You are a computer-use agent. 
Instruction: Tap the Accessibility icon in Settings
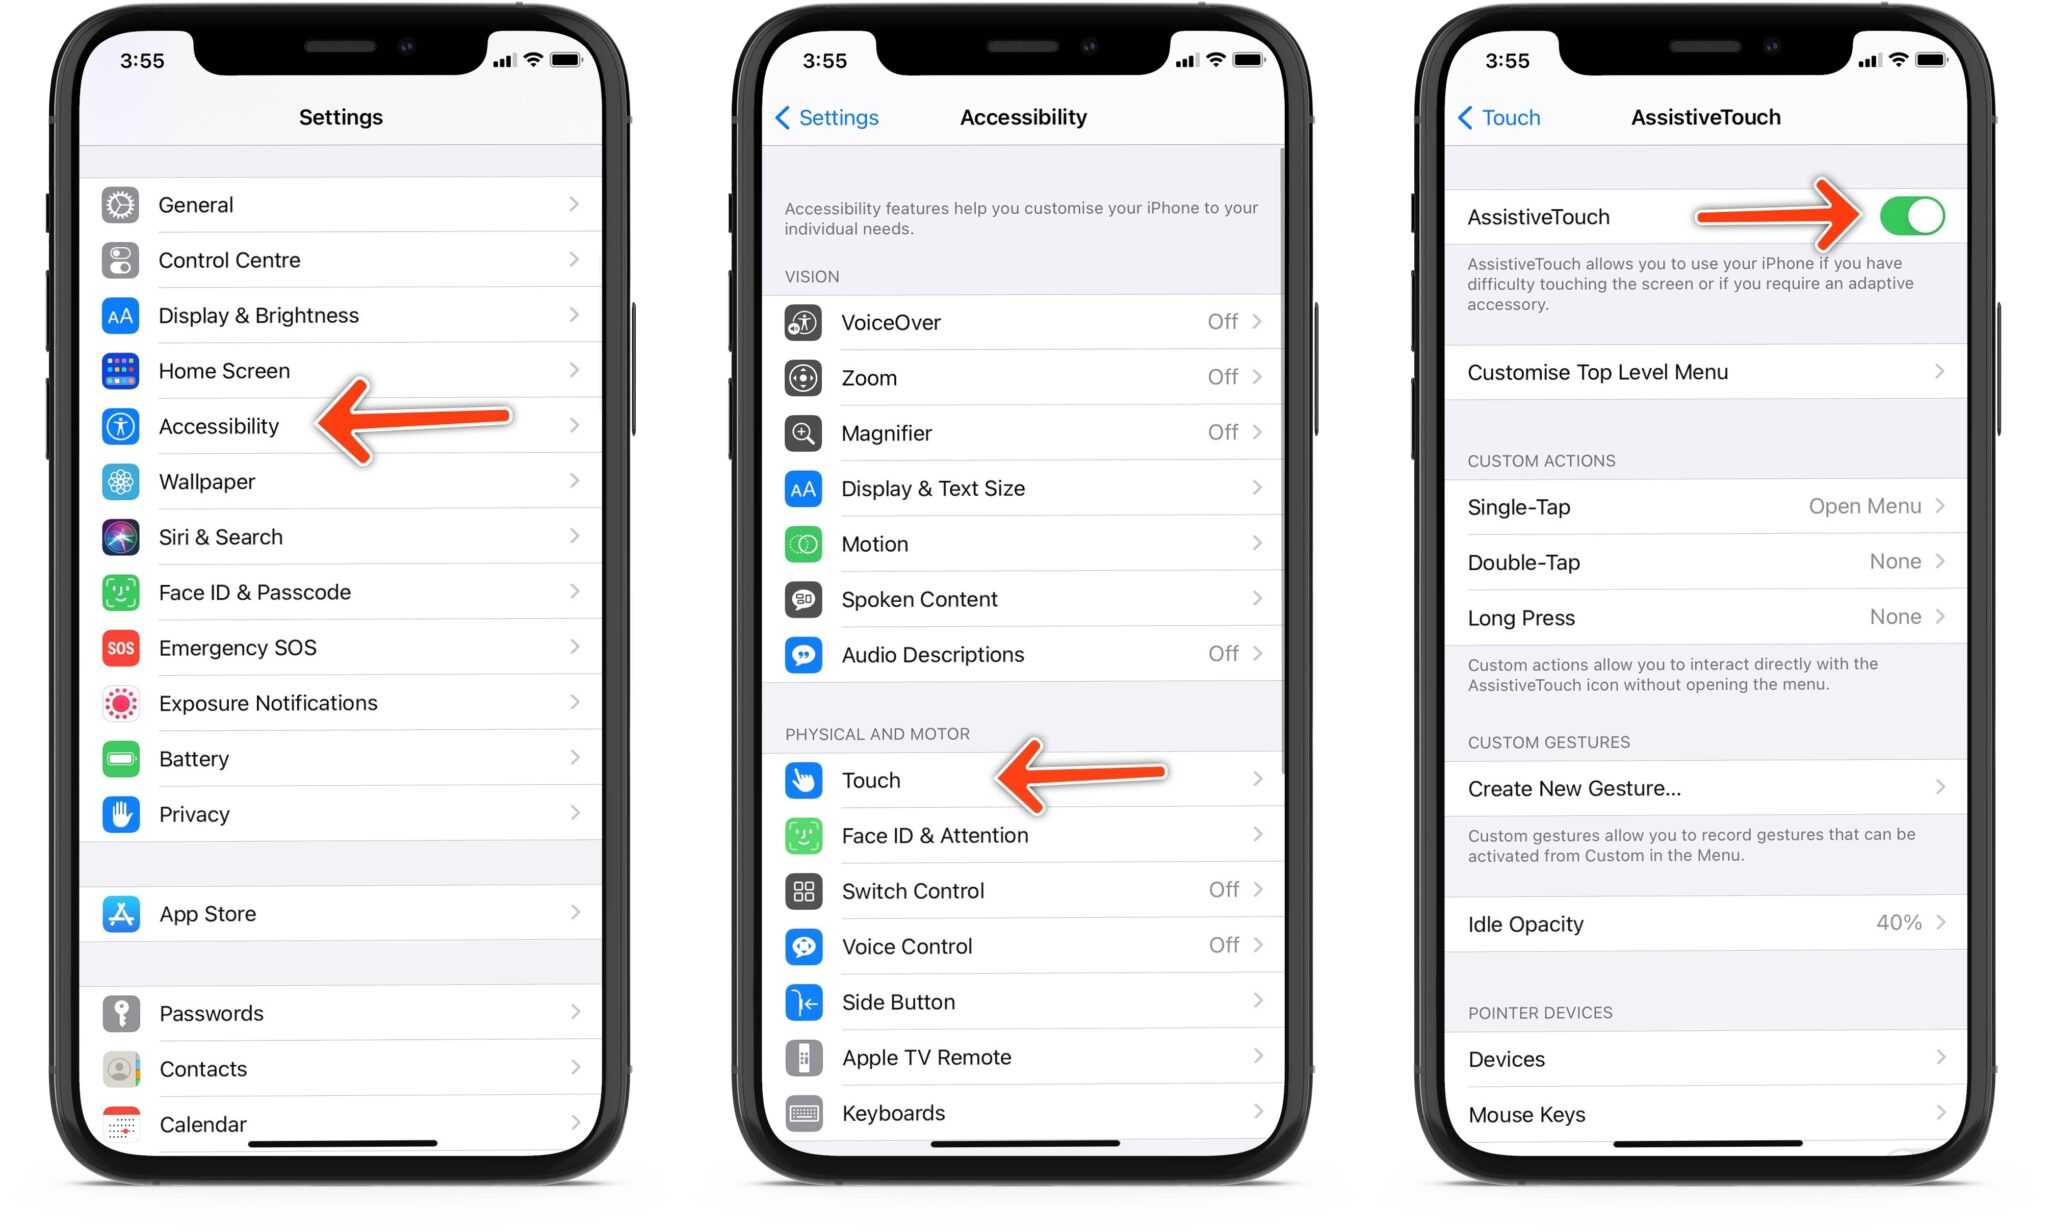120,426
